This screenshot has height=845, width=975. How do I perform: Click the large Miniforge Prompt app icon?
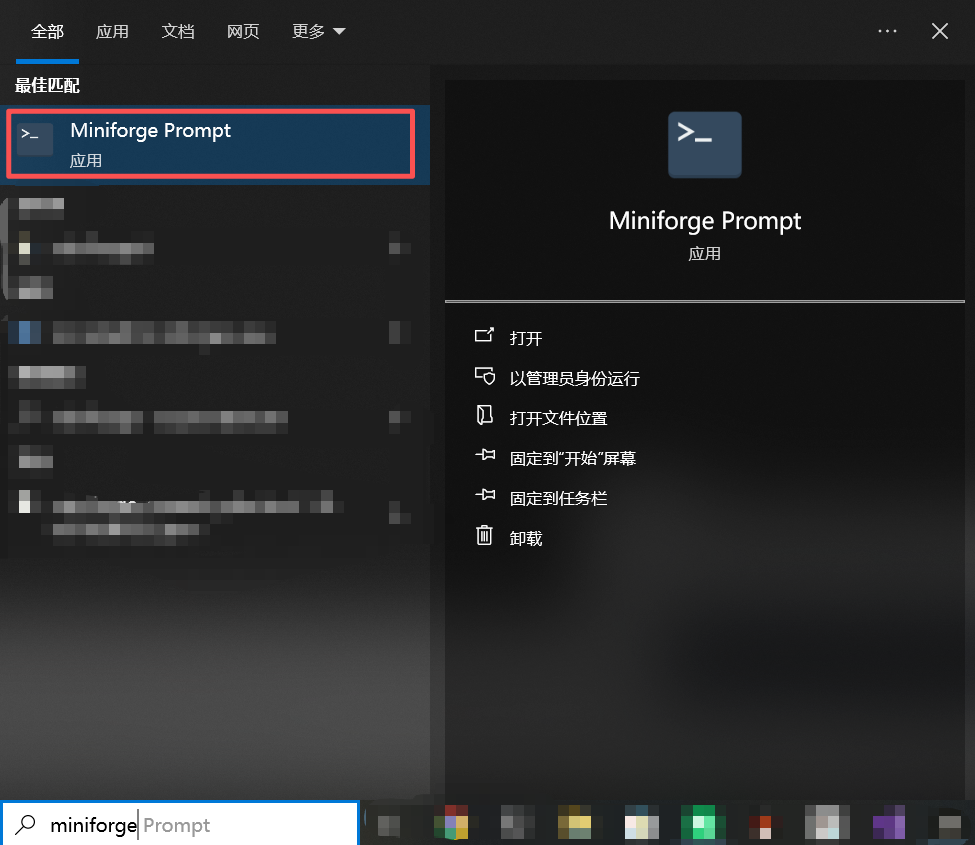[x=705, y=145]
